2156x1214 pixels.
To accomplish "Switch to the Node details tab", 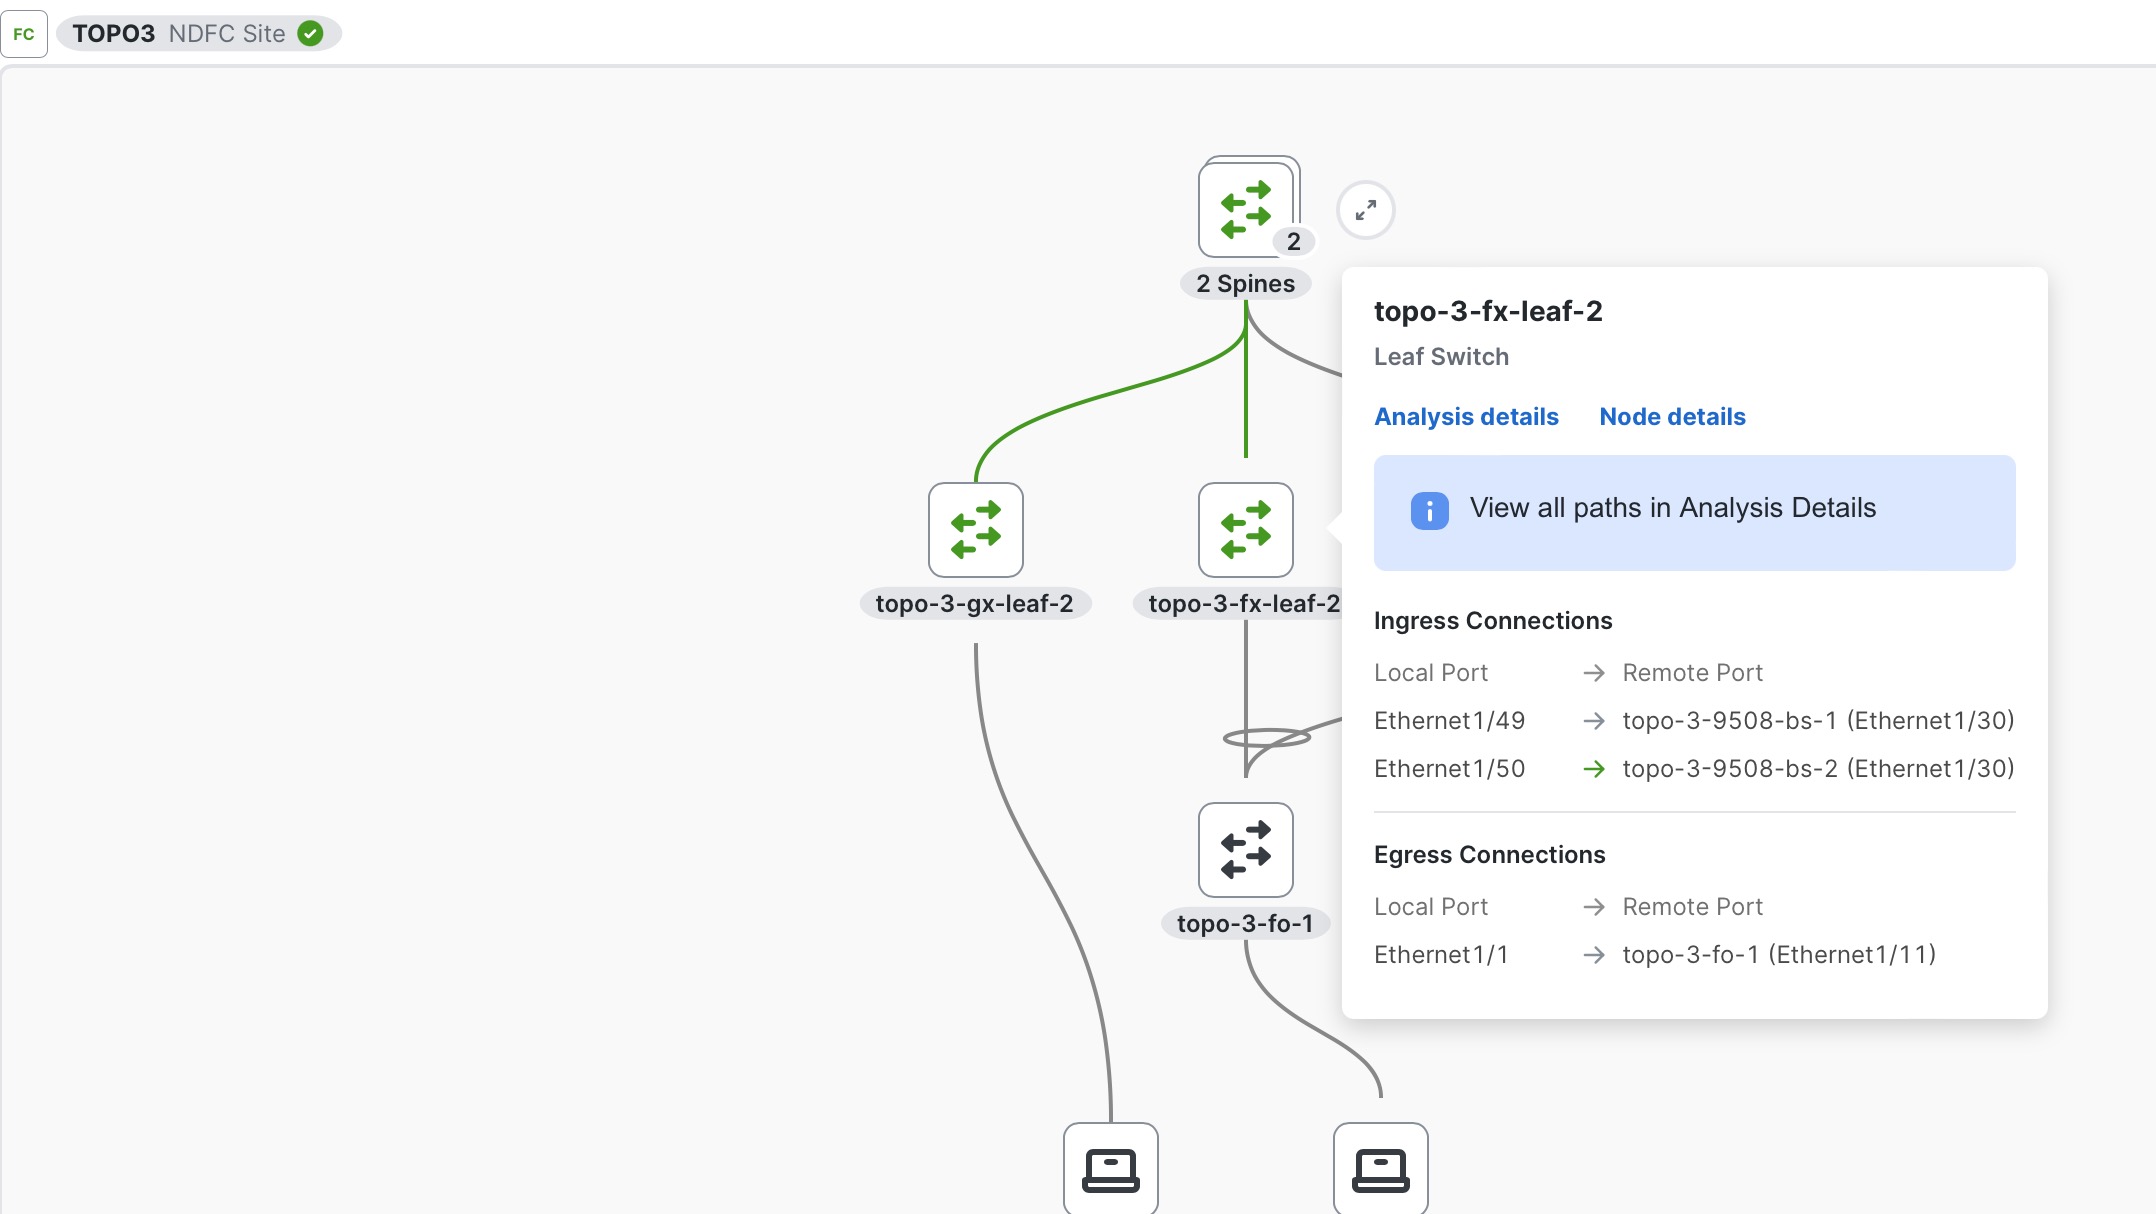I will (x=1672, y=416).
